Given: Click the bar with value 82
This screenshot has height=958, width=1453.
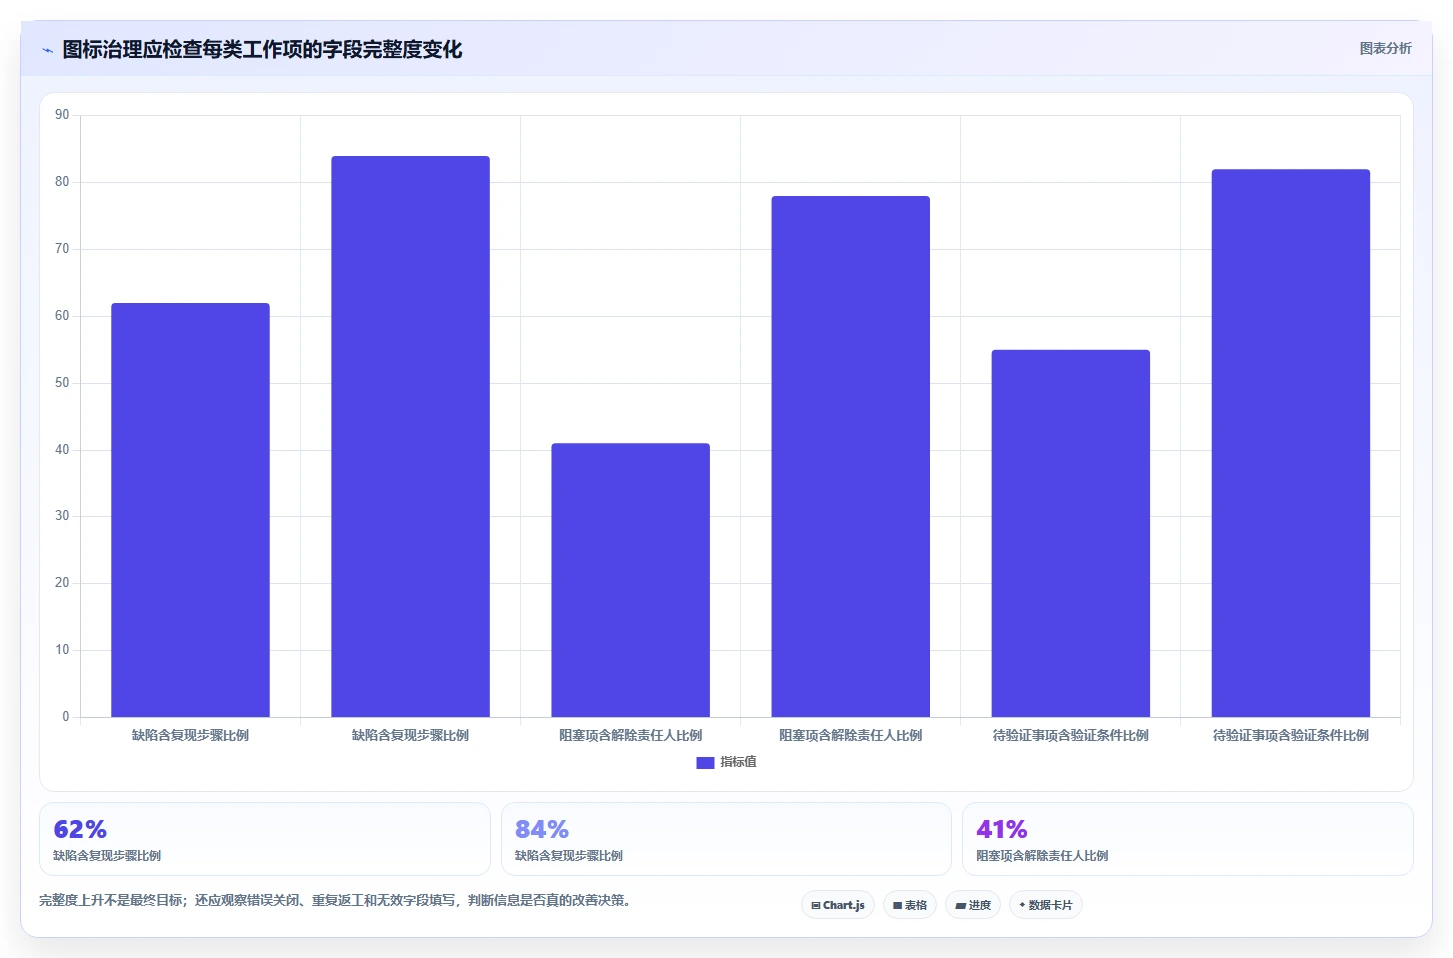Looking at the screenshot, I should click(1290, 443).
